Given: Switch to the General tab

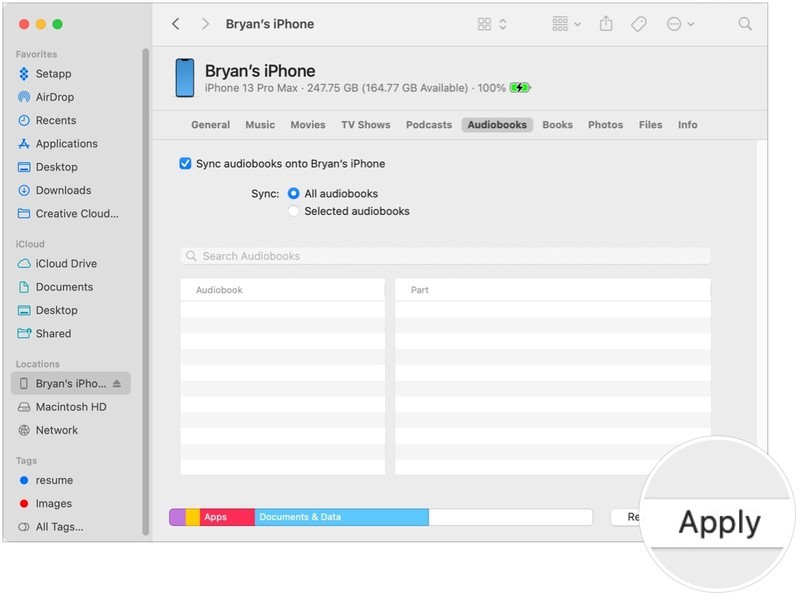Looking at the screenshot, I should tap(211, 125).
